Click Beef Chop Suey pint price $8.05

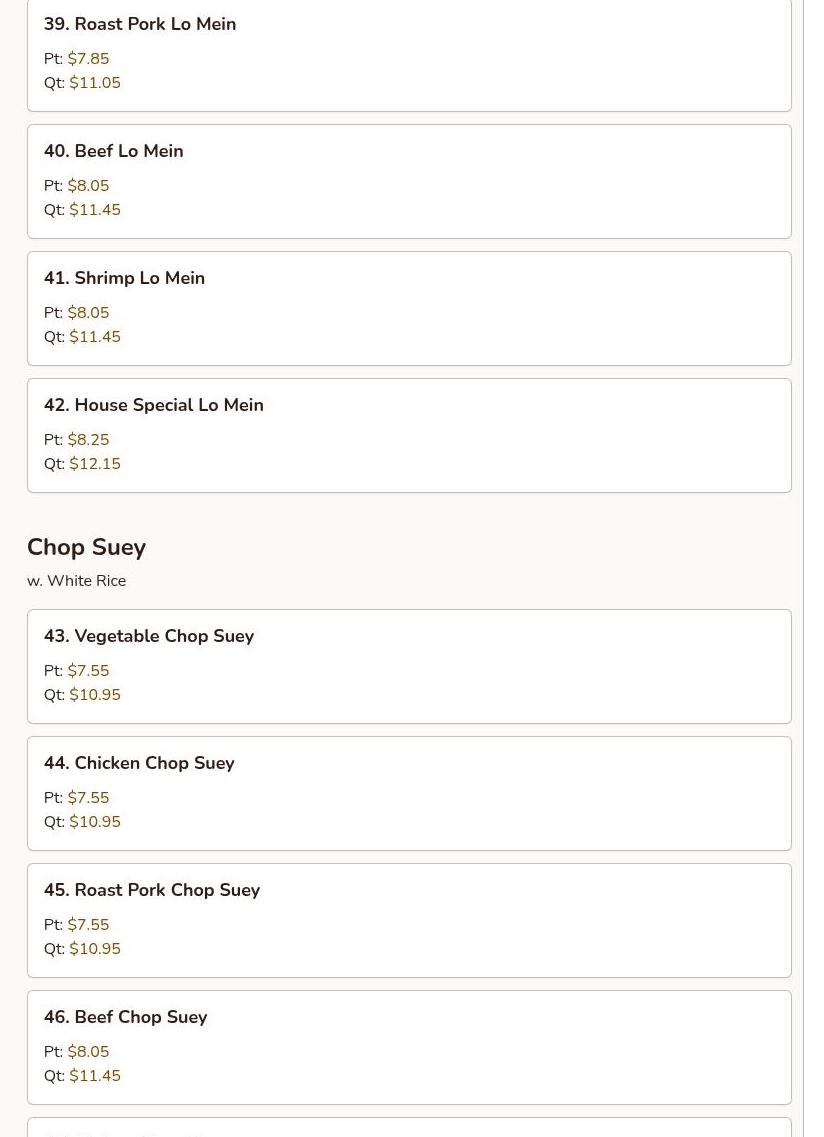tap(88, 1051)
